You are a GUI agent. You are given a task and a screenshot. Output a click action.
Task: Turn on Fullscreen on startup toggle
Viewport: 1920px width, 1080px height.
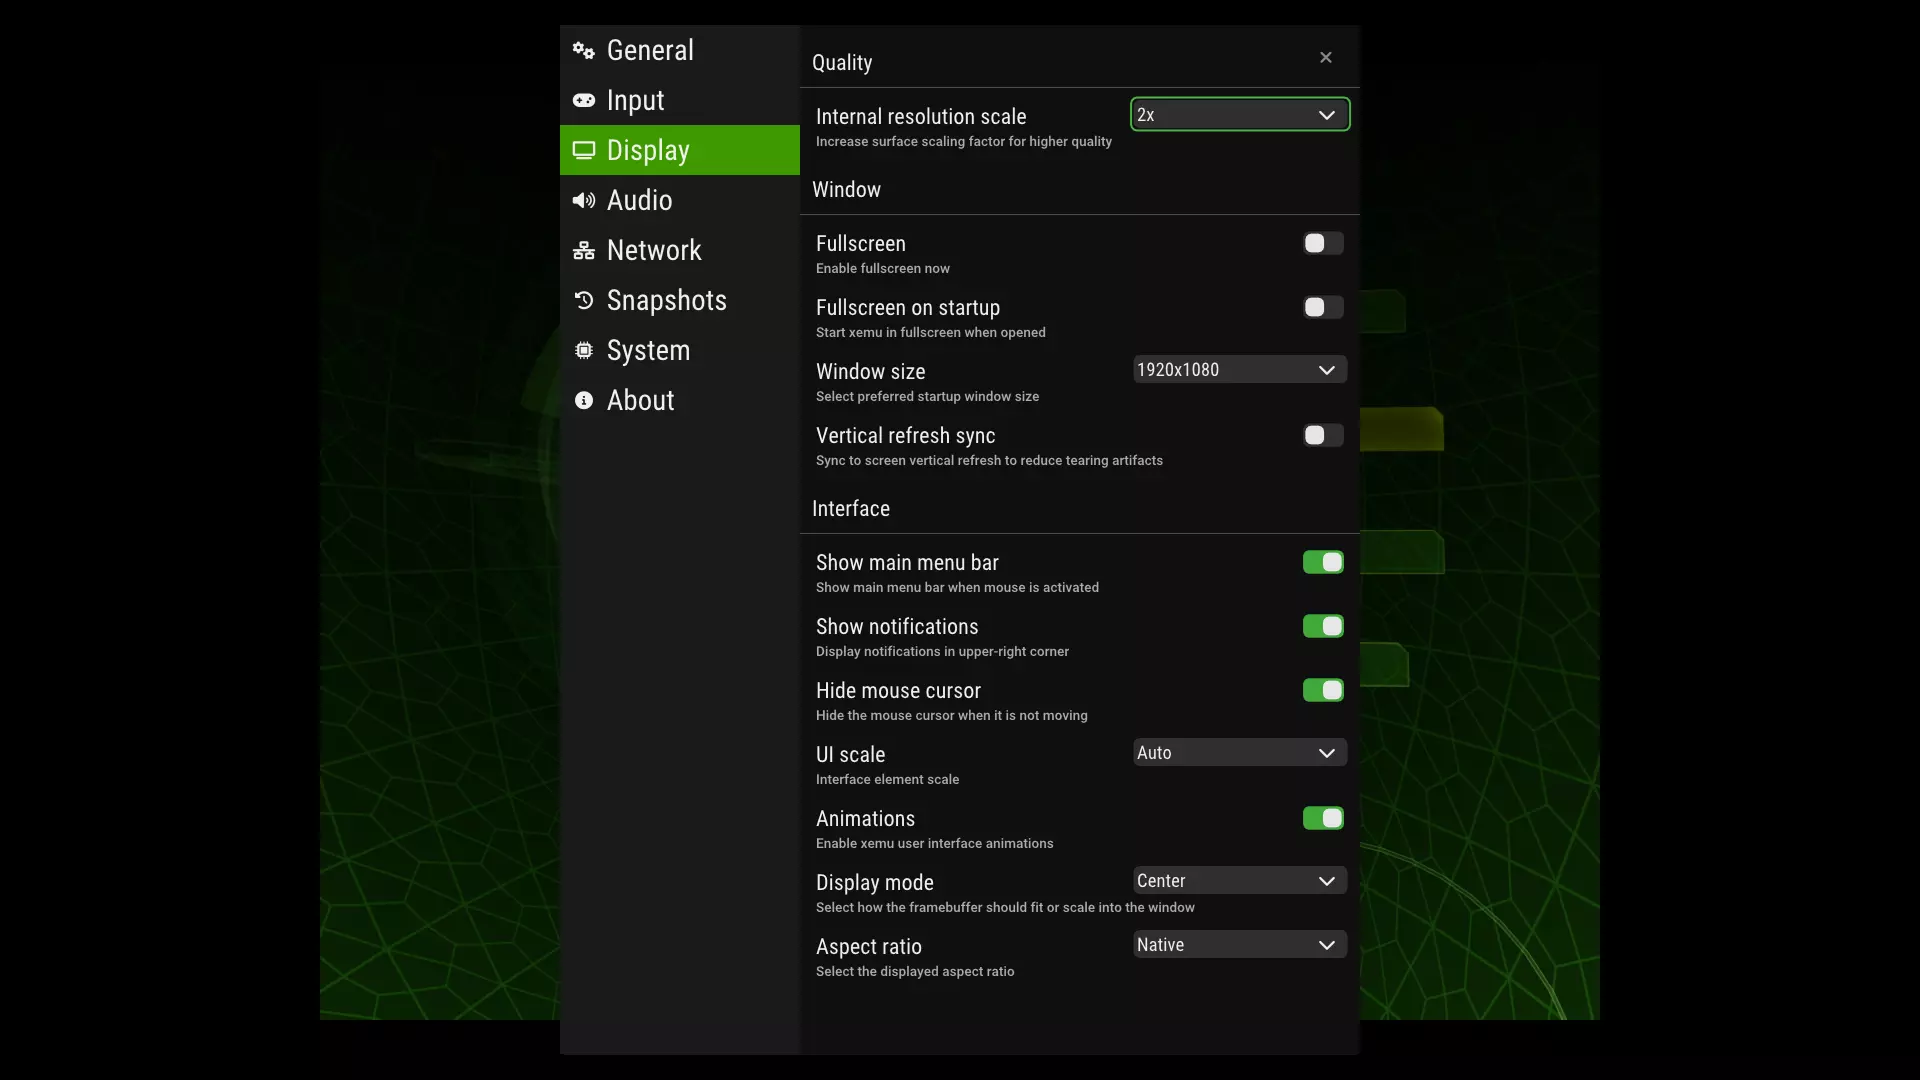coord(1322,308)
